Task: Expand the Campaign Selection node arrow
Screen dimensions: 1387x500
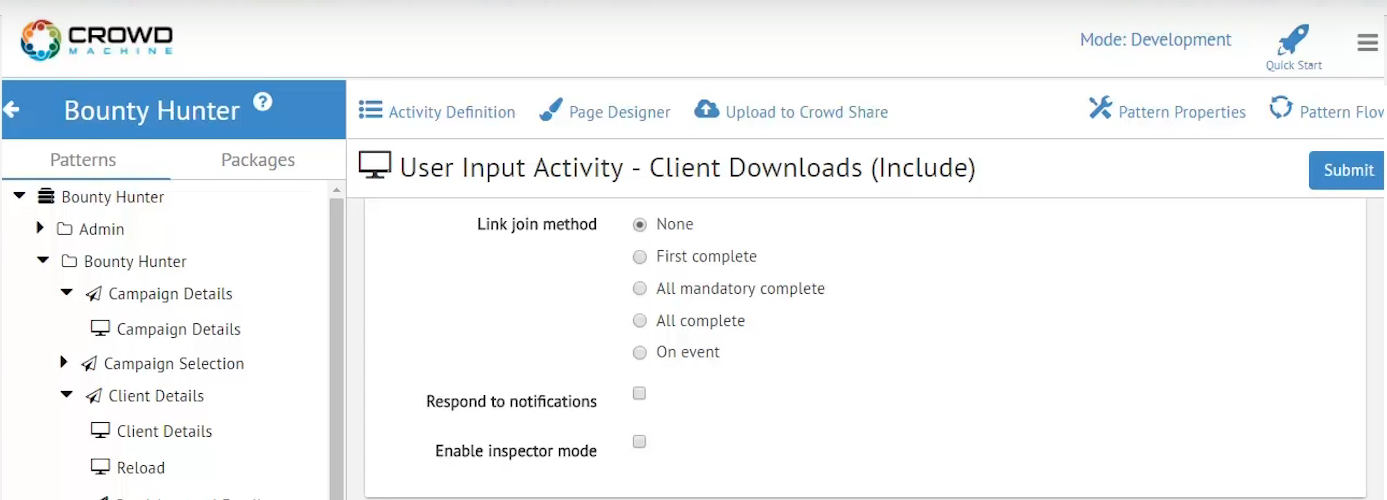Action: point(64,363)
